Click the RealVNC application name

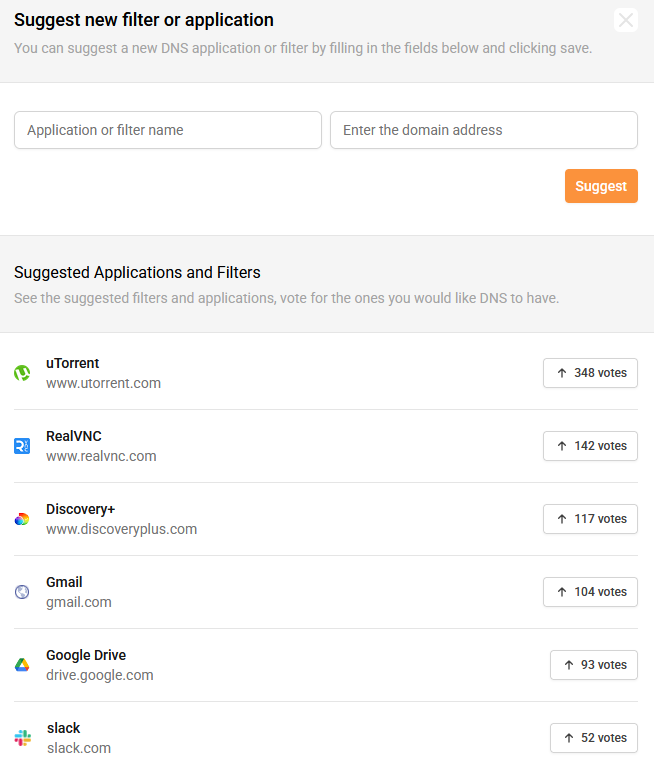pyautogui.click(x=74, y=436)
